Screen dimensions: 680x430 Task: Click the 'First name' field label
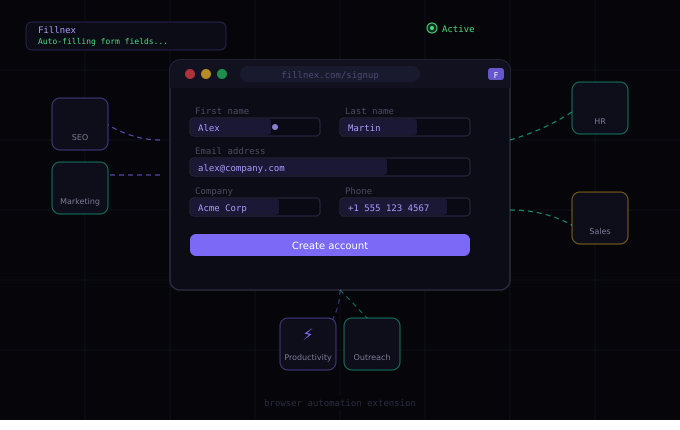[x=222, y=111]
